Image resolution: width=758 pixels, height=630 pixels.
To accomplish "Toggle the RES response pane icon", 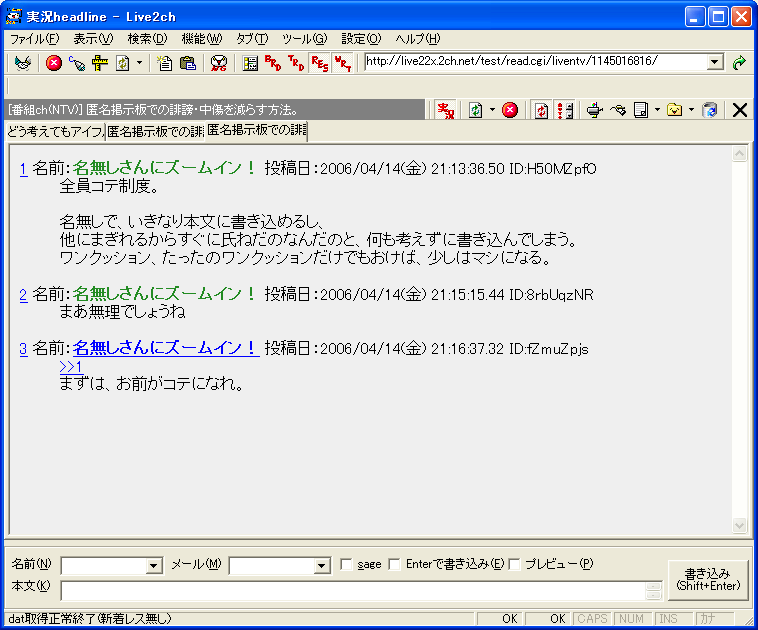I will point(320,63).
